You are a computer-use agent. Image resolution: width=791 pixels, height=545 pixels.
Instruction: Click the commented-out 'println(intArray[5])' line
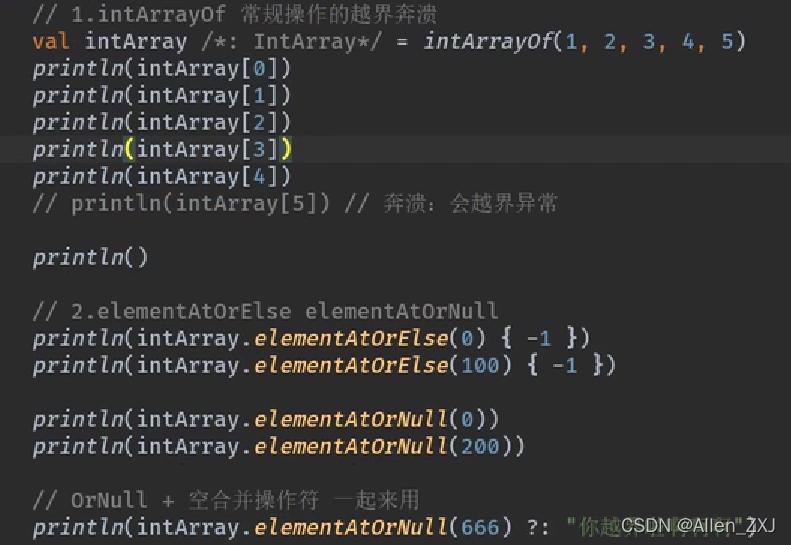[295, 204]
